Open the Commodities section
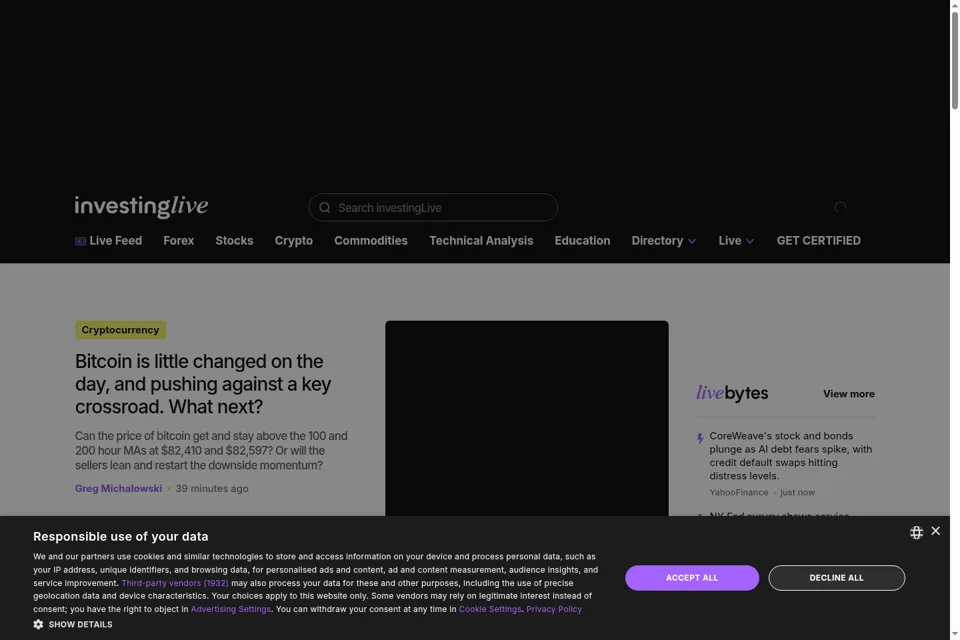 (371, 241)
